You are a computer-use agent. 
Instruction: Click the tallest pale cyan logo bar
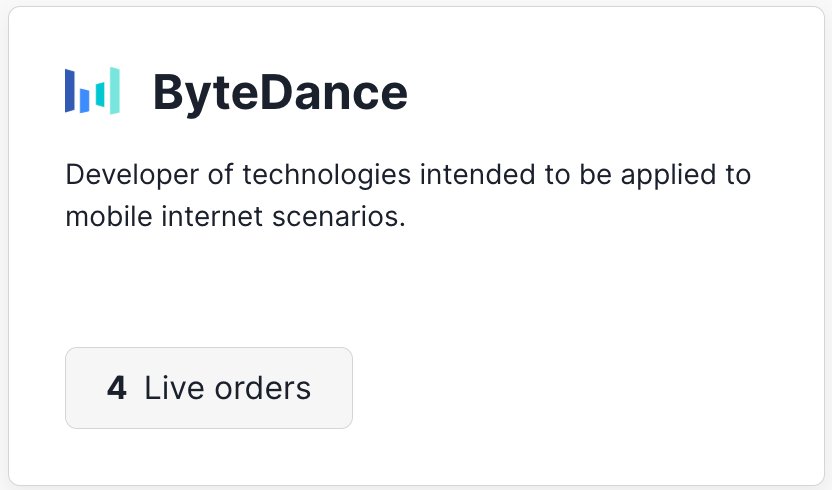point(114,90)
